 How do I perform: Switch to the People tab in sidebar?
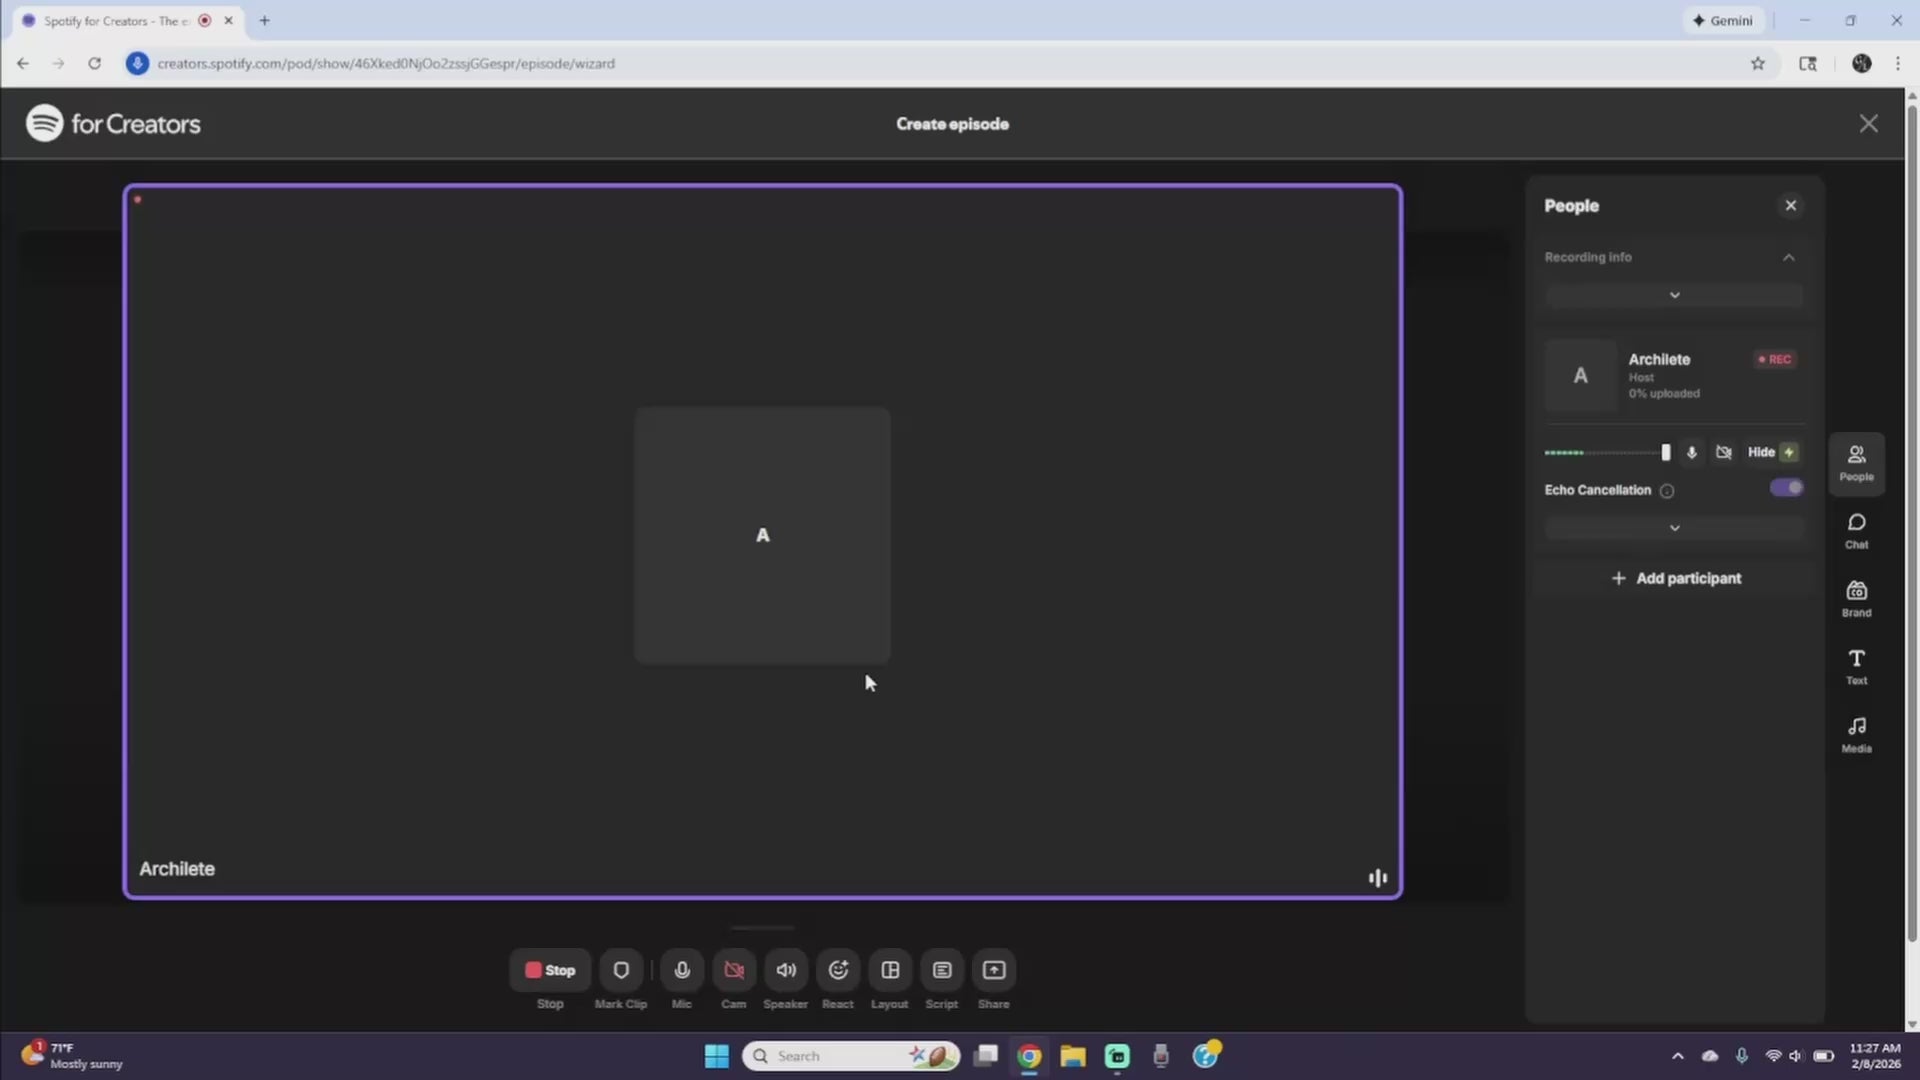pos(1856,462)
